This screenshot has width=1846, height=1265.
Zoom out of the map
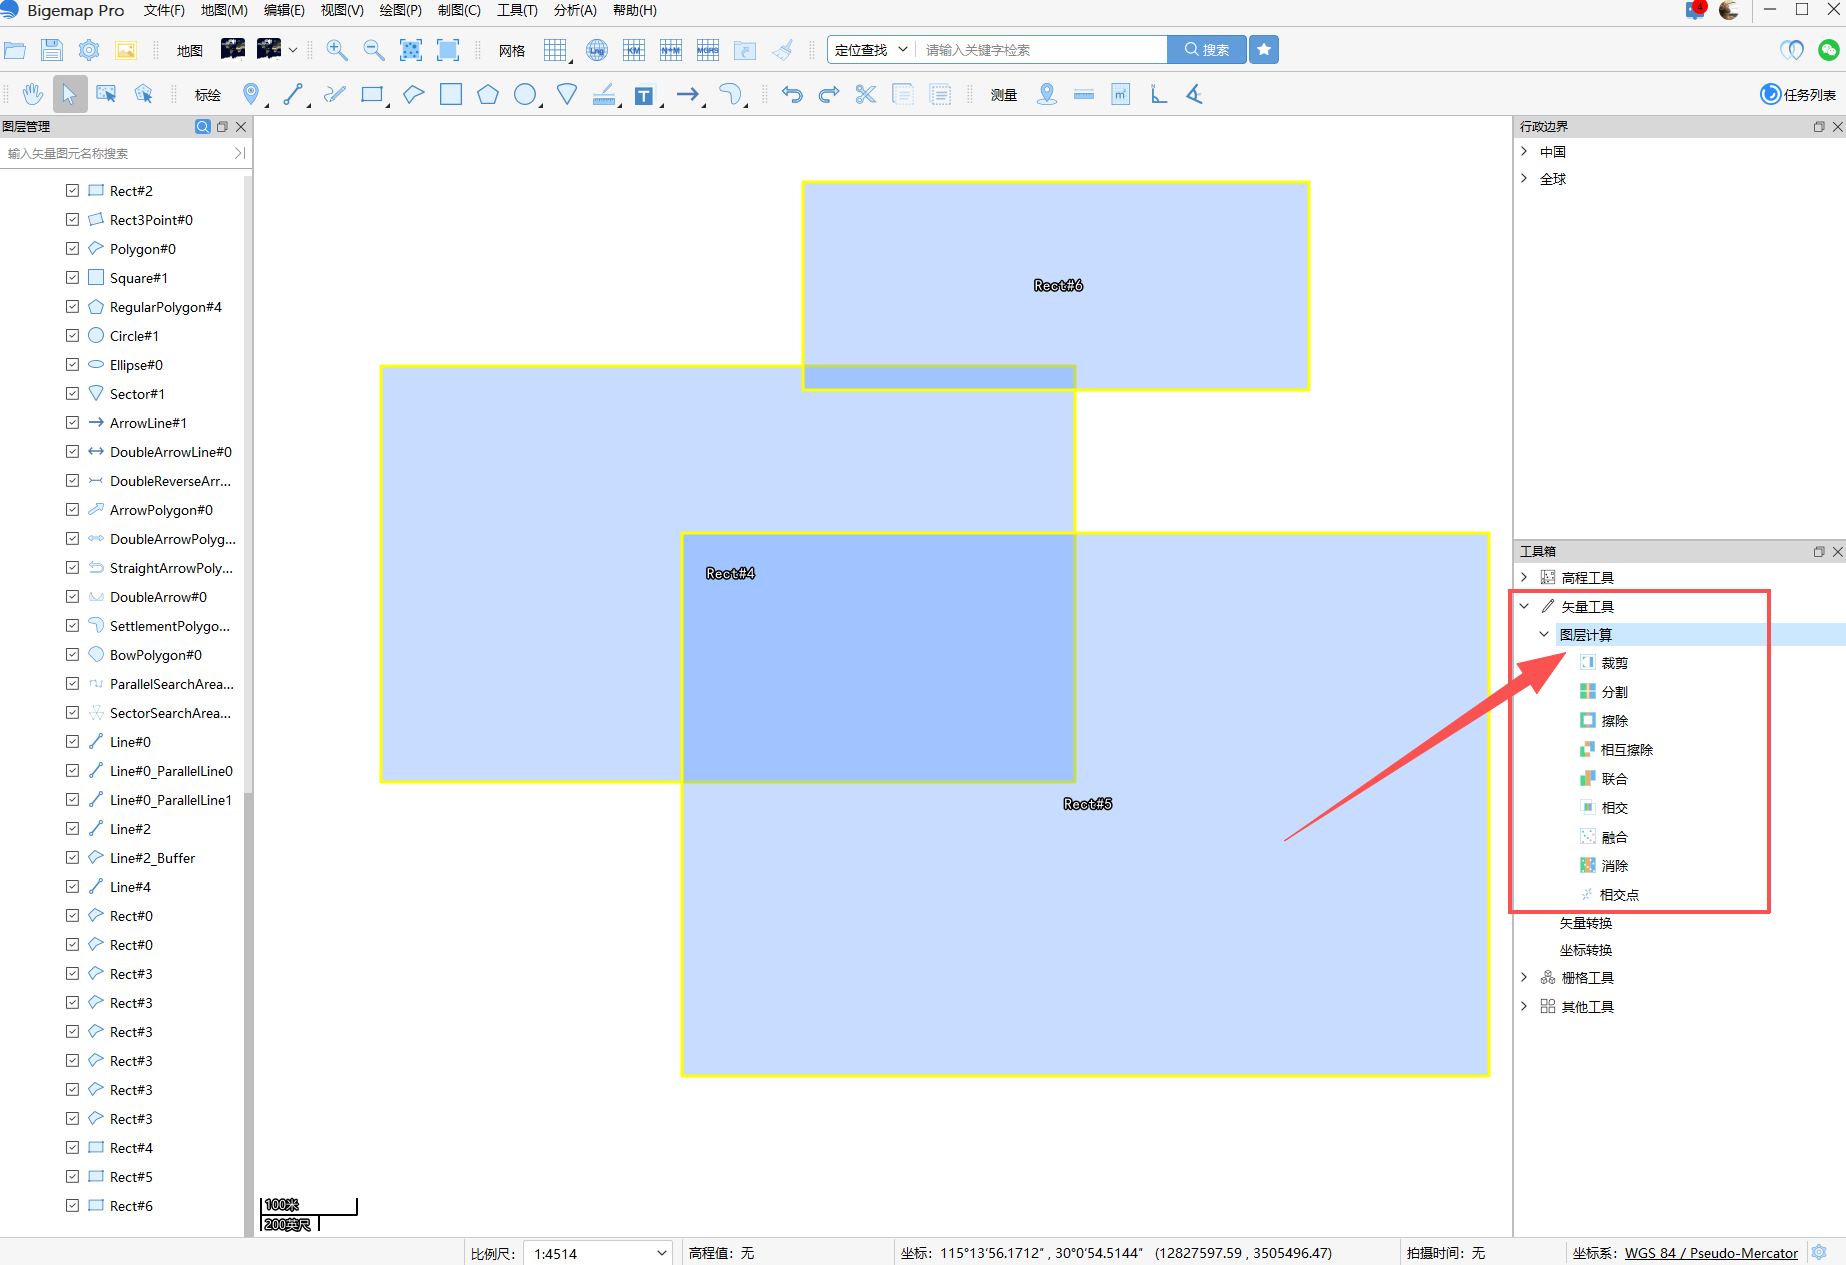[x=374, y=50]
